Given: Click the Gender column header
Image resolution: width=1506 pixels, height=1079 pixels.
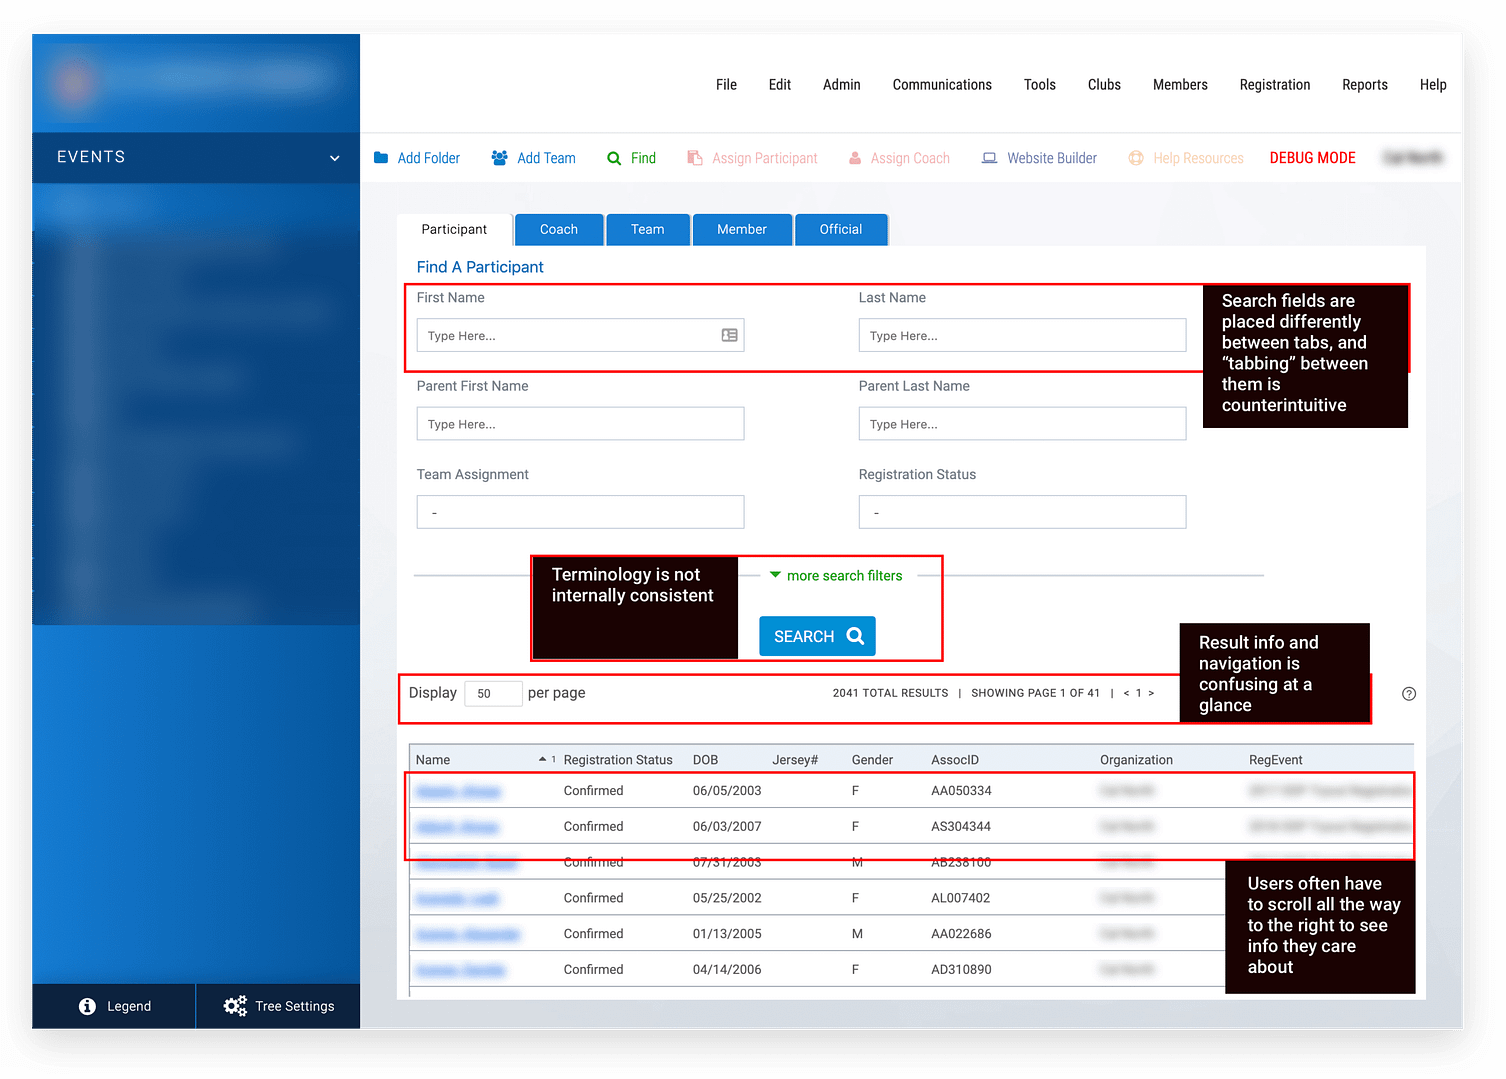Looking at the screenshot, I should click(872, 760).
